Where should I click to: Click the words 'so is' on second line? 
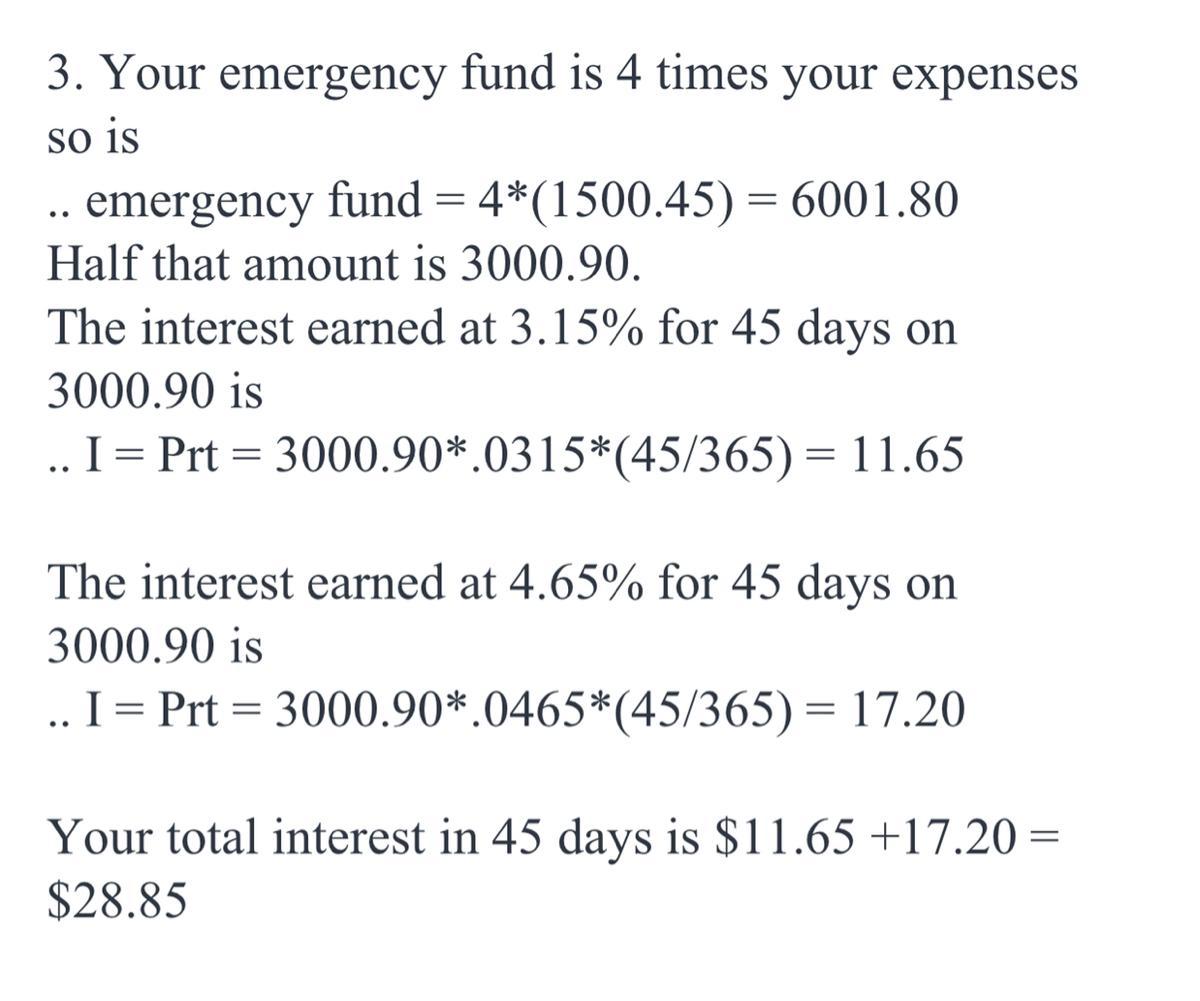[93, 140]
